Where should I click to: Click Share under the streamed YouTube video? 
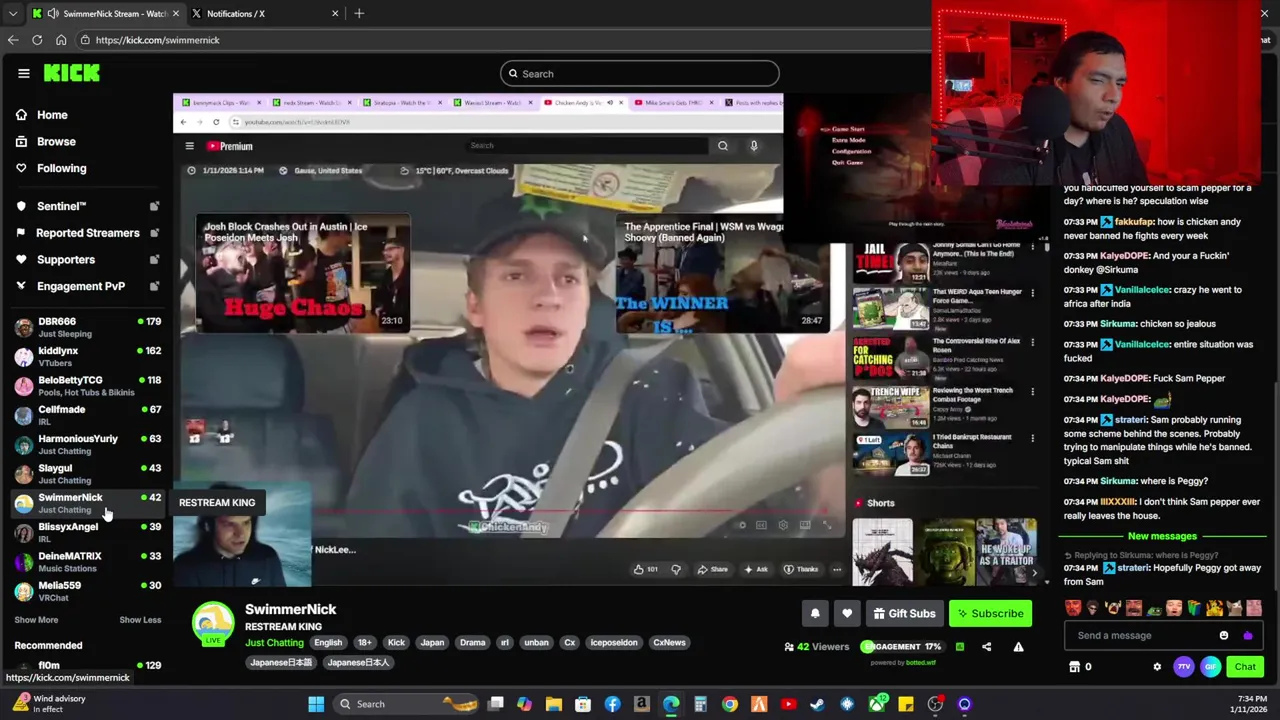coord(713,570)
